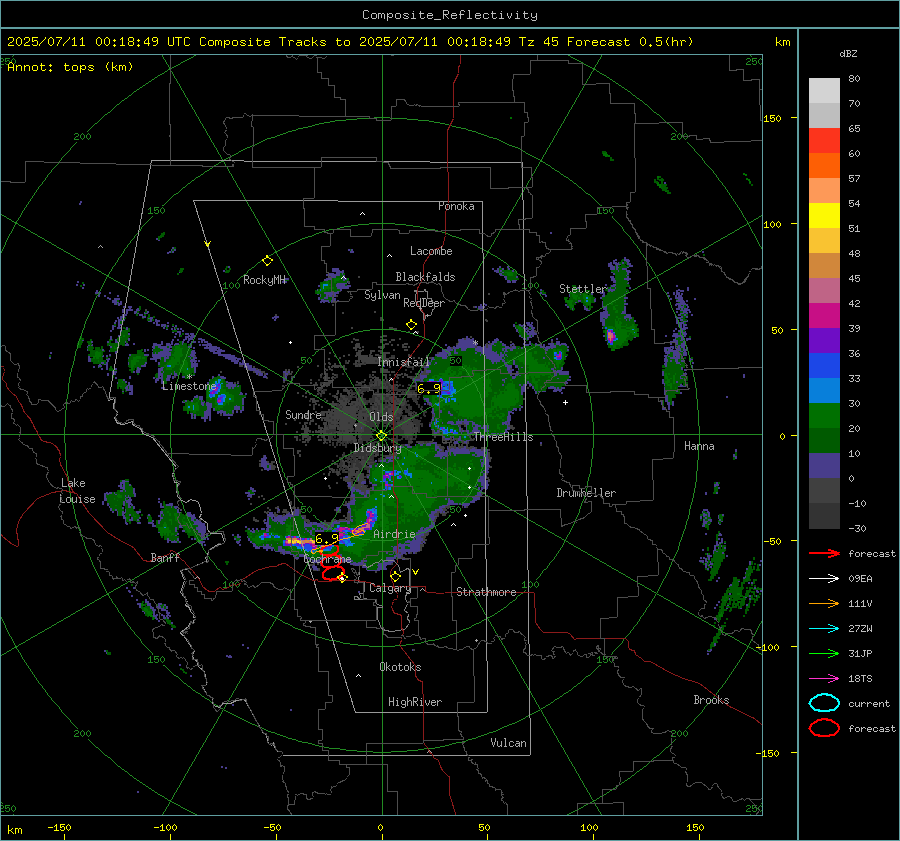The image size is (900, 841).
Task: Select the red 60–65 dBZ swatch
Action: pyautogui.click(x=824, y=141)
